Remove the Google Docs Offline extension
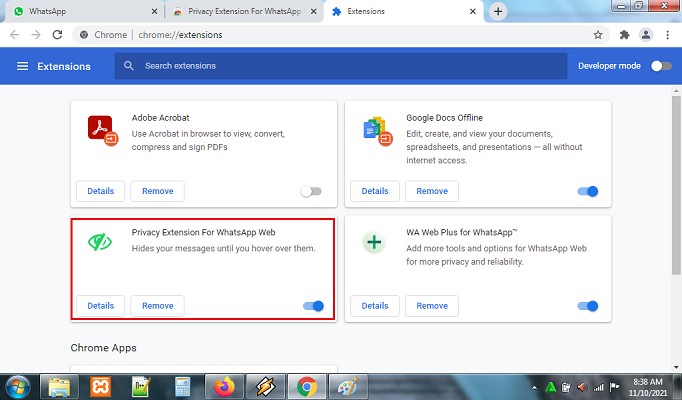The image size is (682, 400). (432, 191)
